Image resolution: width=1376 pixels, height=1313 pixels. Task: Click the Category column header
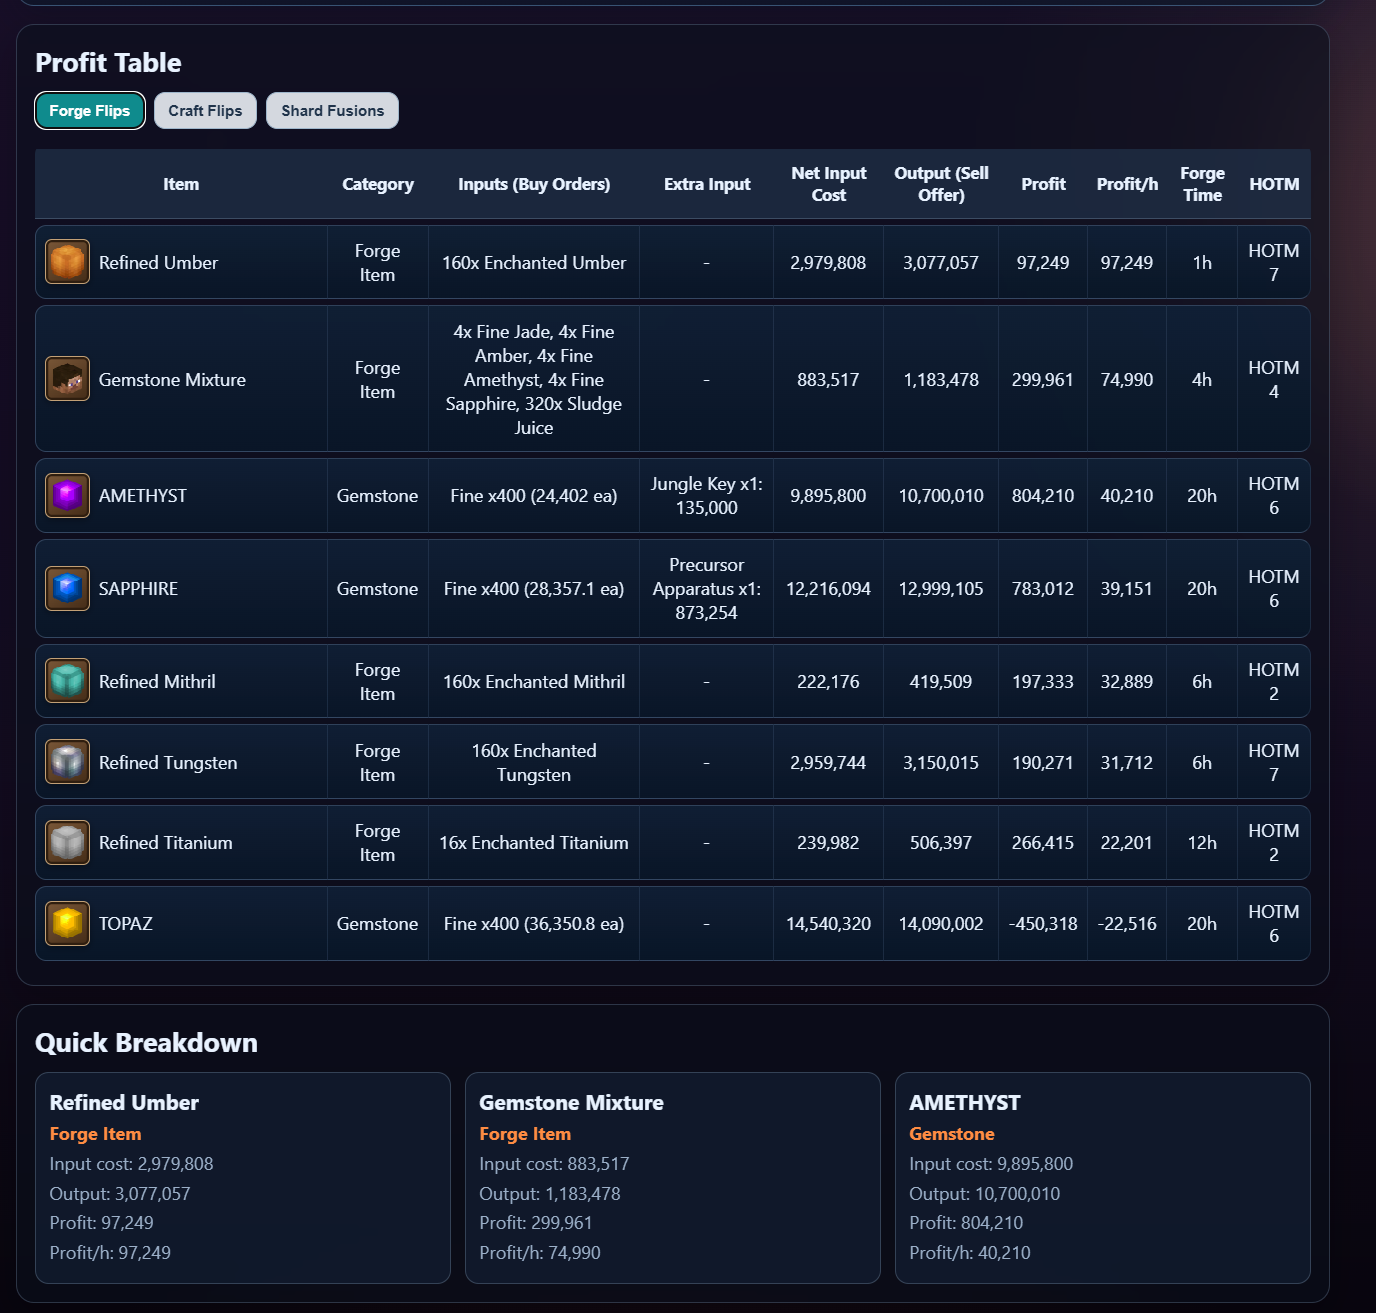pyautogui.click(x=378, y=184)
